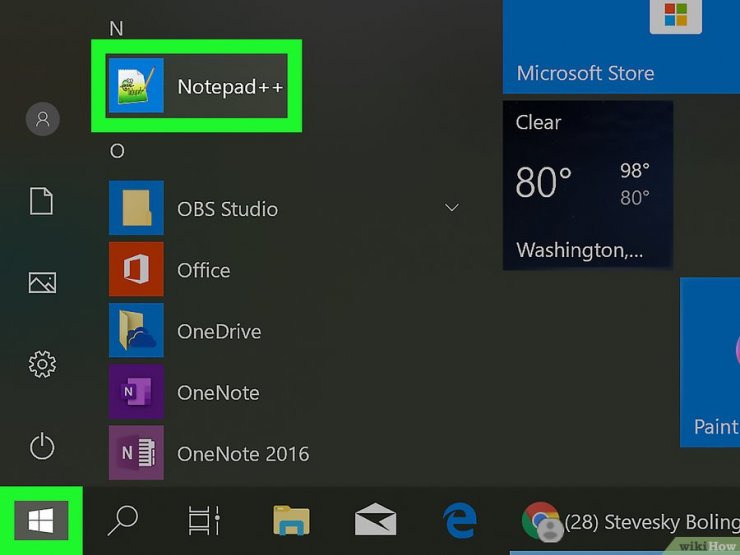
Task: Expand the OBS Studio folder chevron
Action: pyautogui.click(x=452, y=208)
